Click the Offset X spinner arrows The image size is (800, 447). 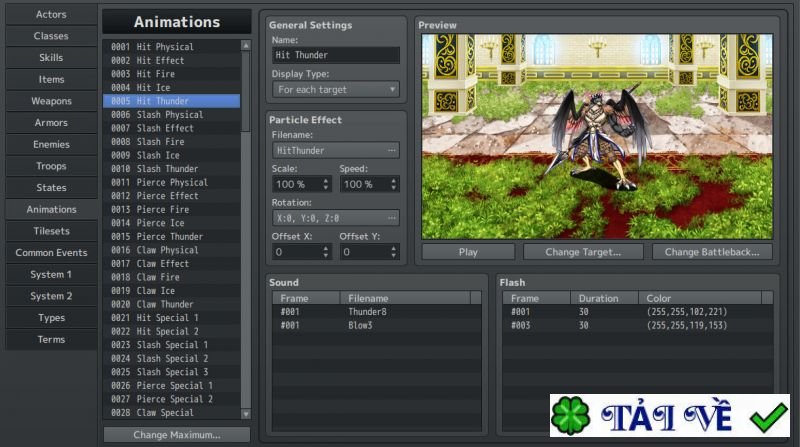[326, 252]
